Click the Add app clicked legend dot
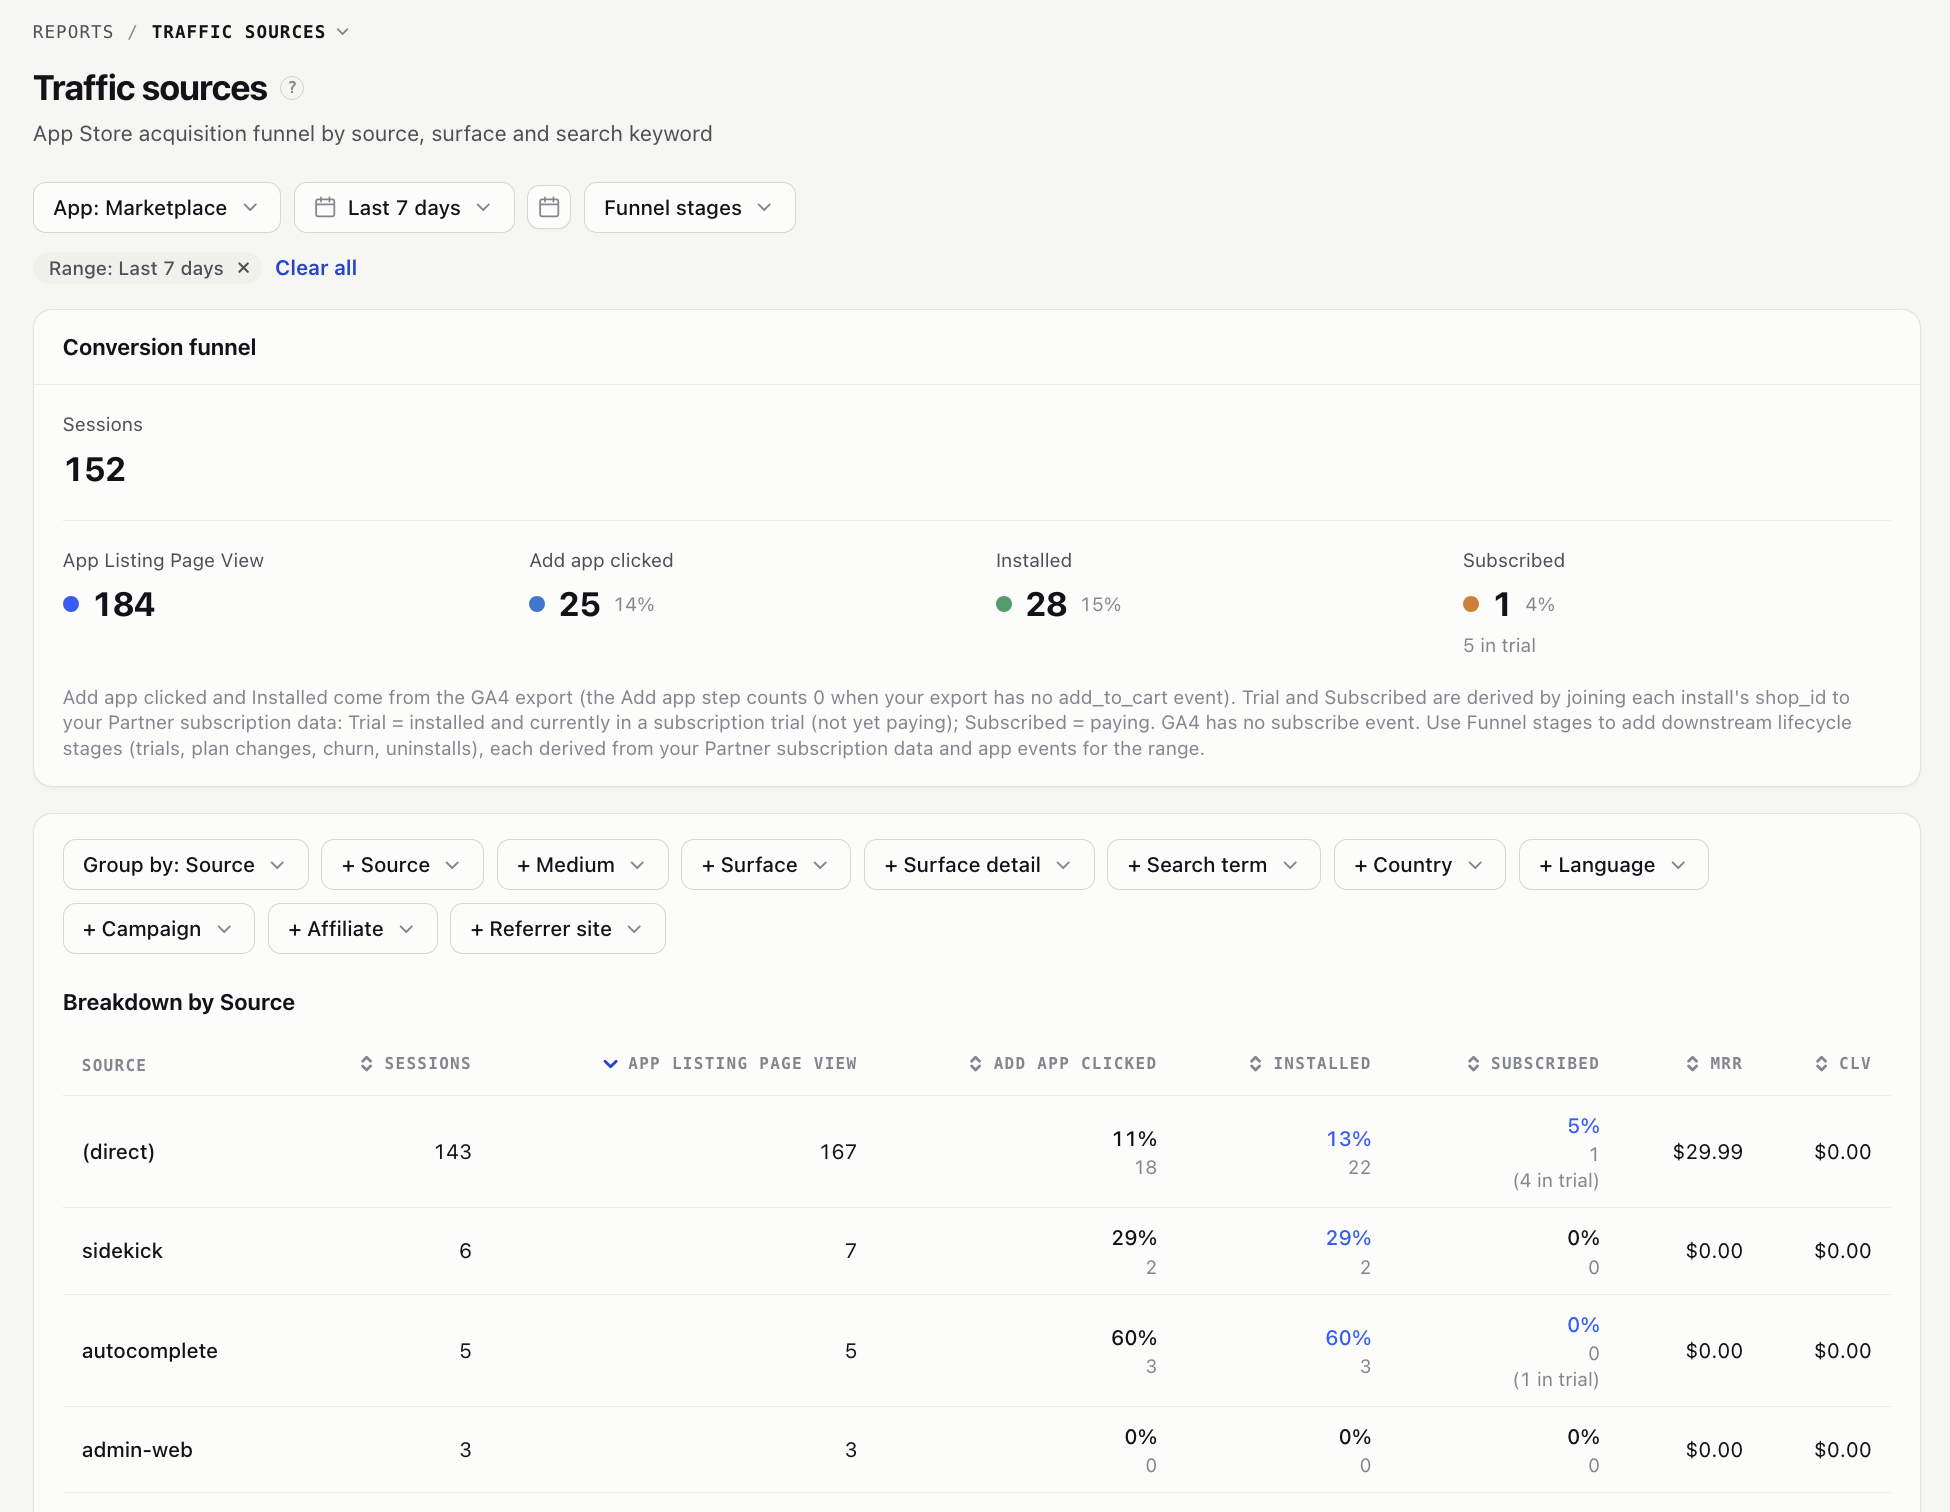This screenshot has width=1950, height=1512. [537, 604]
